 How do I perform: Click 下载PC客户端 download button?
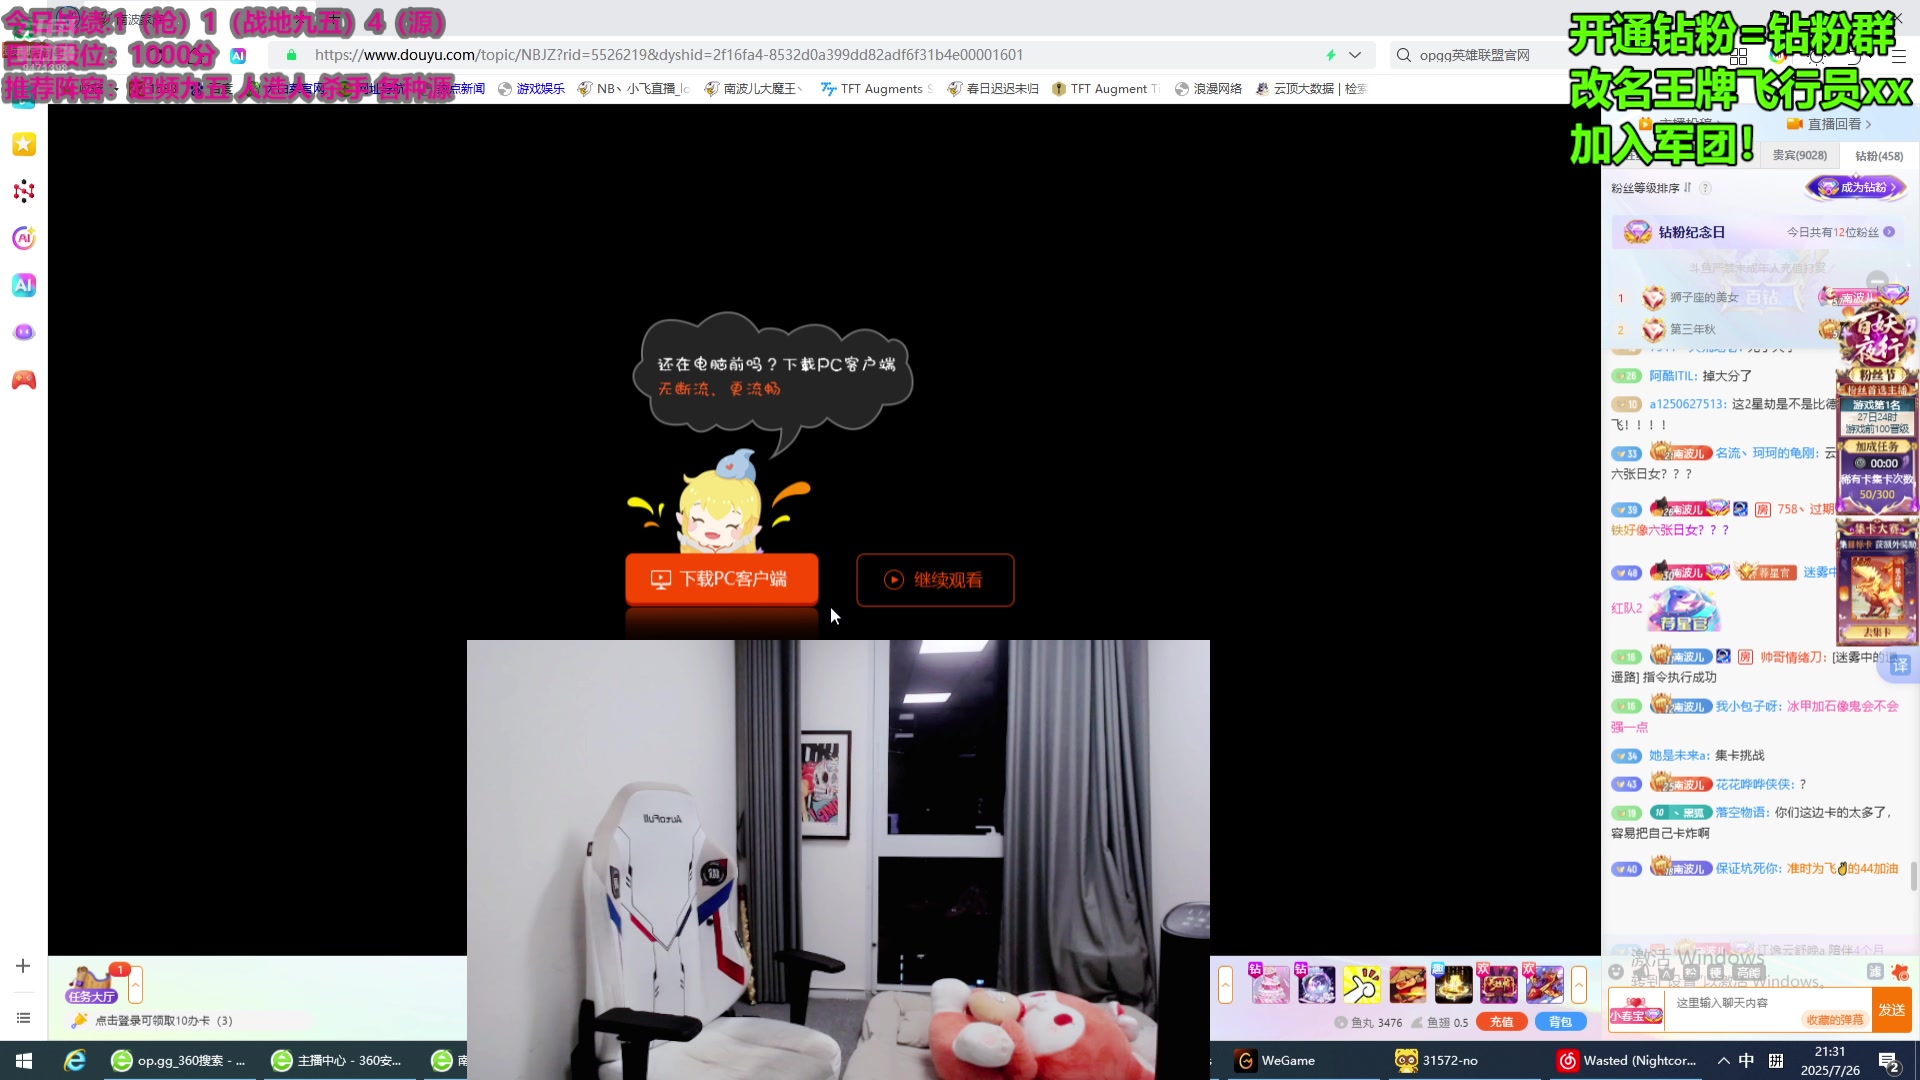721,579
